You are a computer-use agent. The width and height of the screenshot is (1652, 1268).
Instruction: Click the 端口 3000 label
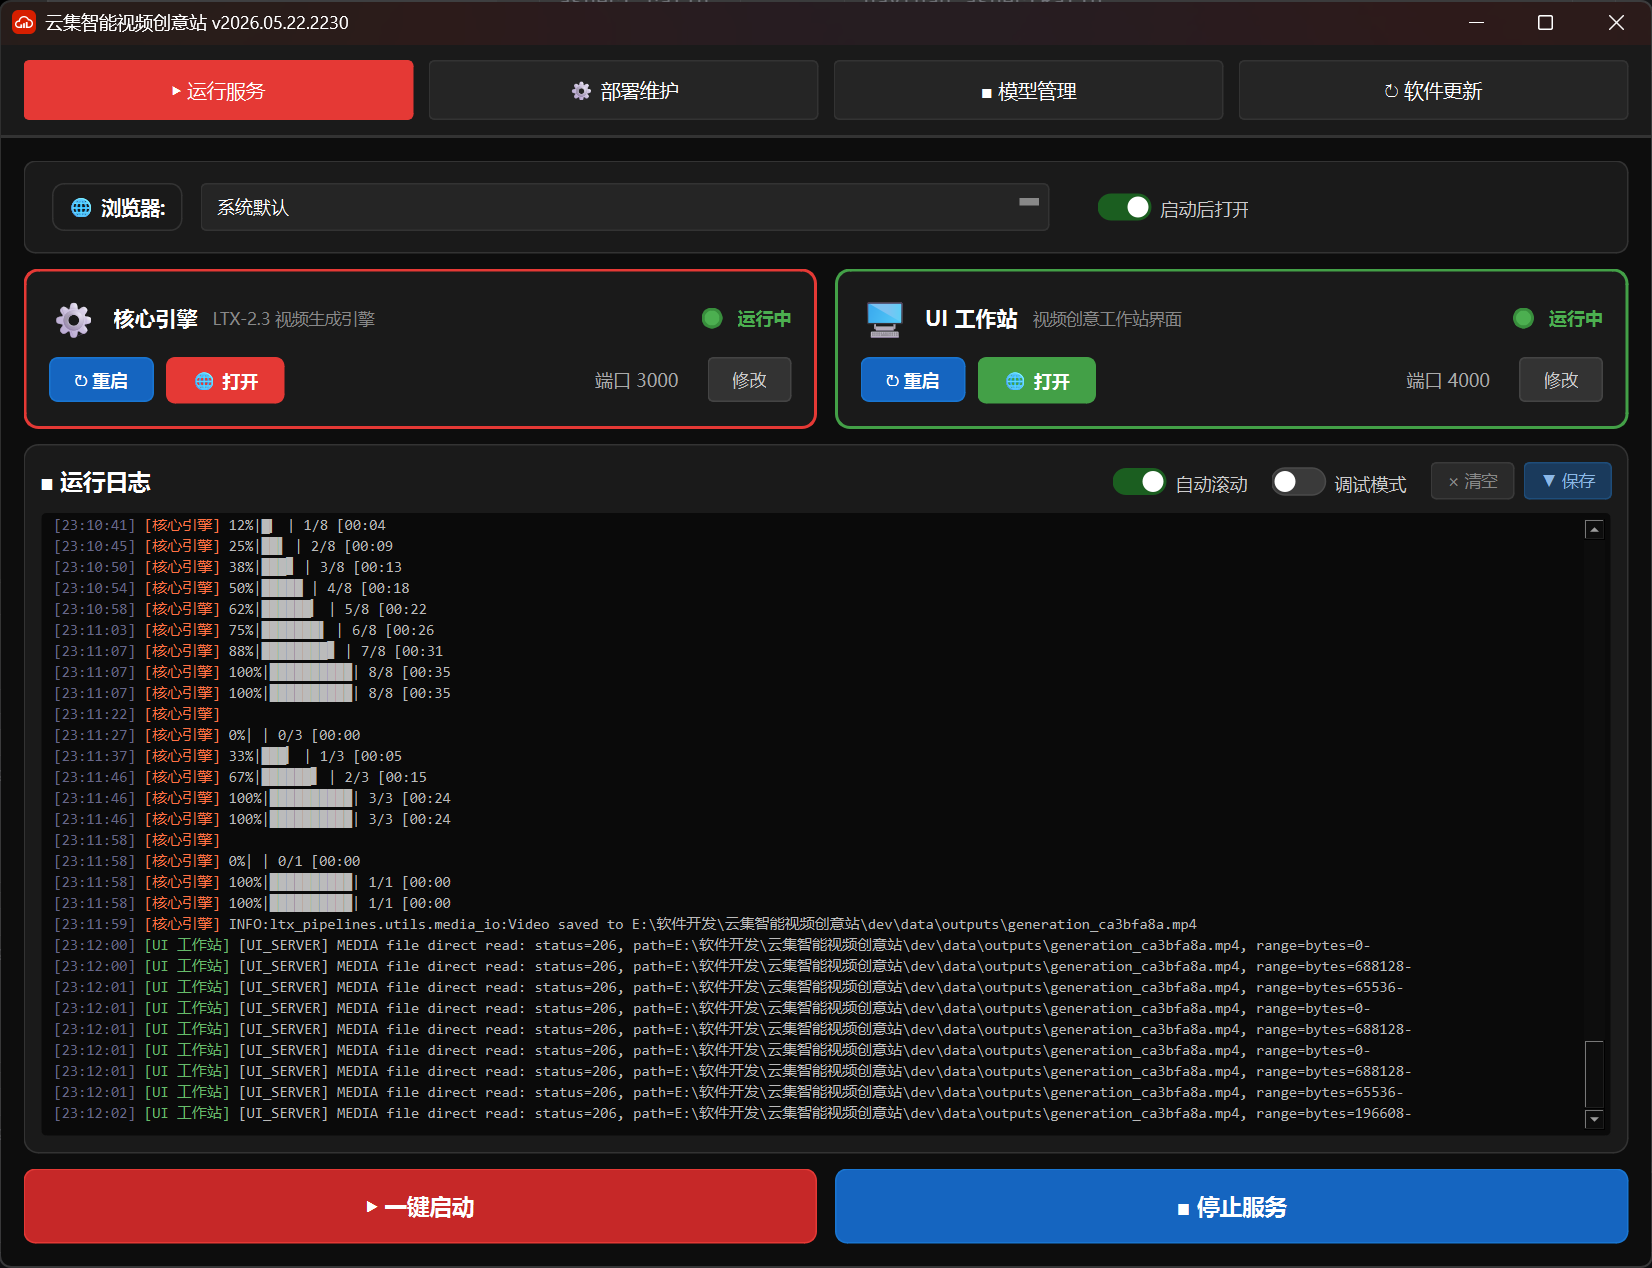636,380
